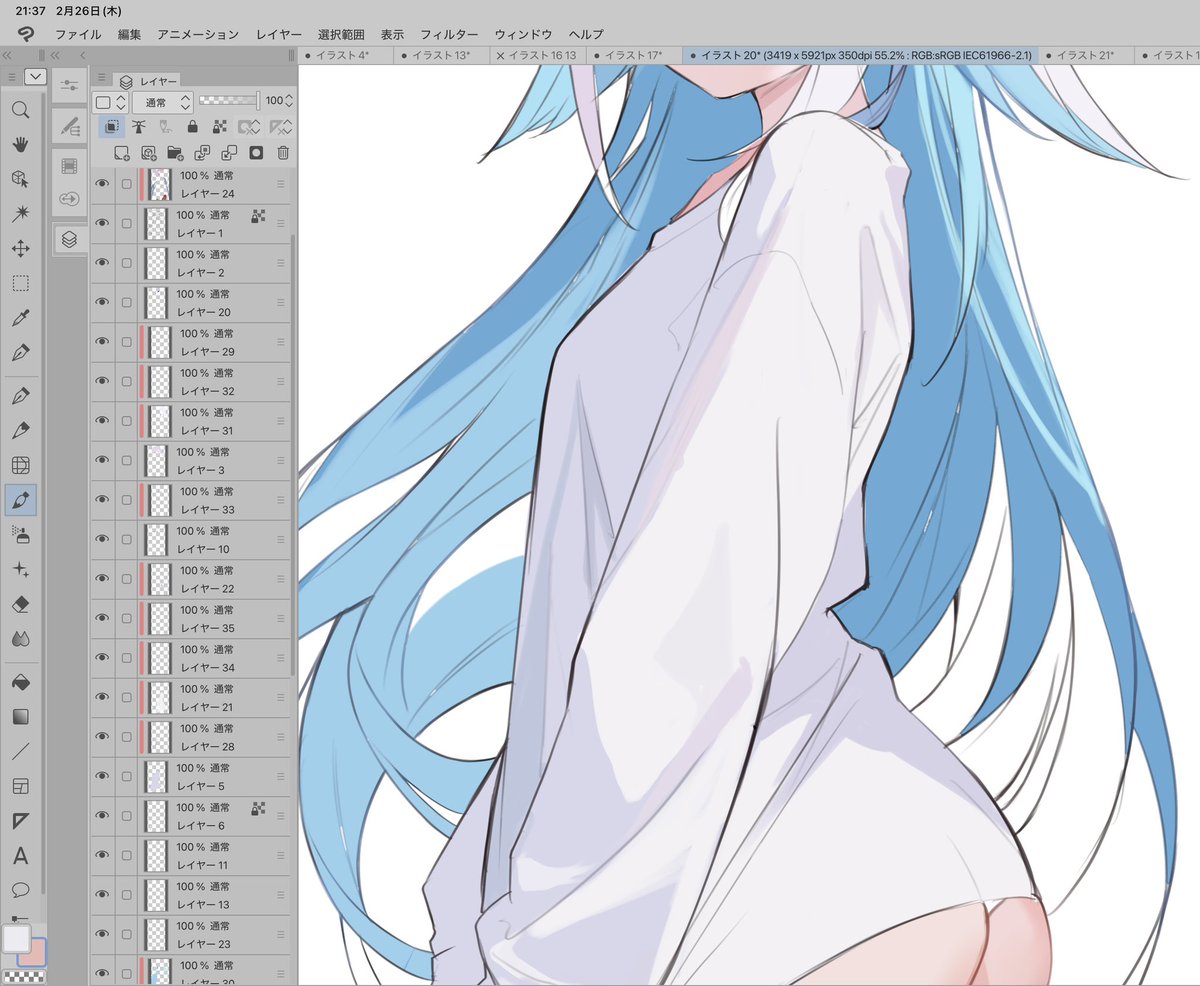Hide the レイヤー 24 layer
The height and width of the screenshot is (986, 1200).
101,184
